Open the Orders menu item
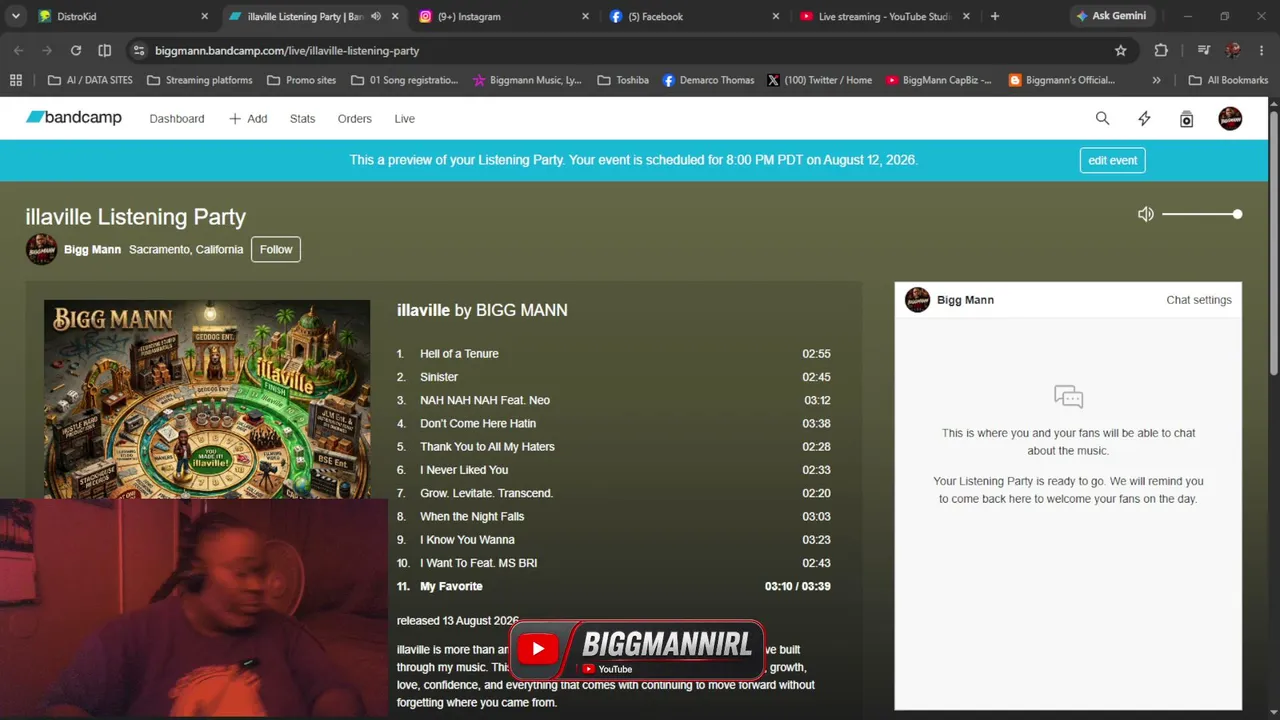The height and width of the screenshot is (720, 1280). [x=354, y=119]
